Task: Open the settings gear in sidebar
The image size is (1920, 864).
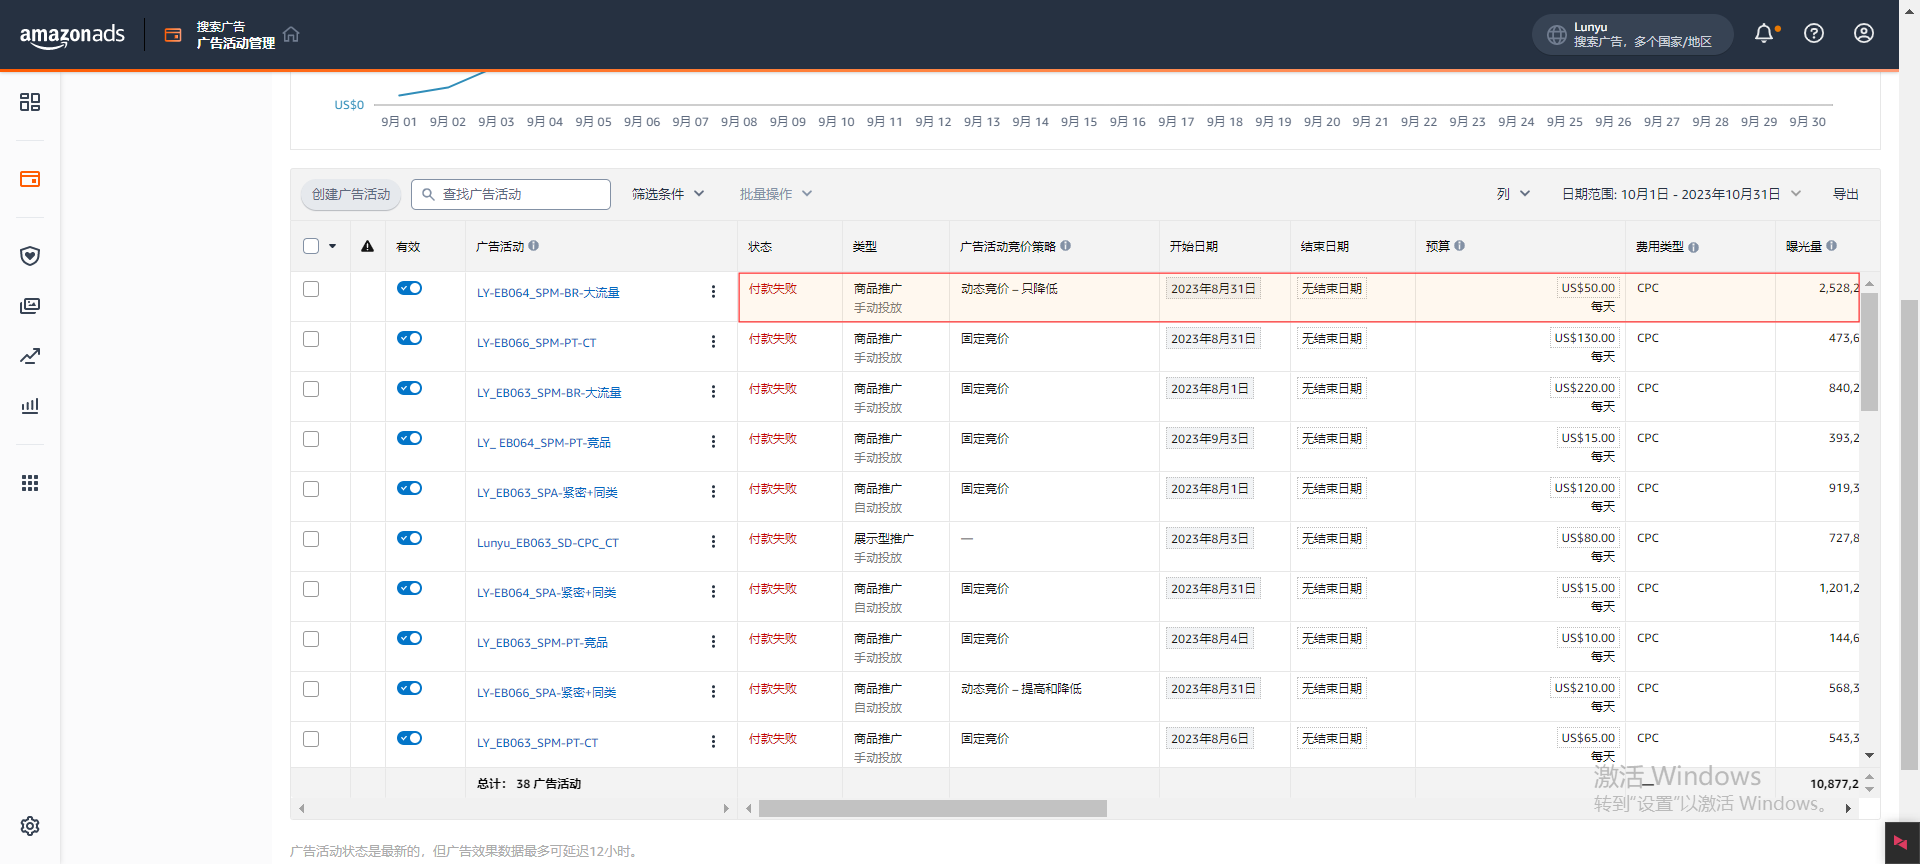Action: [30, 826]
